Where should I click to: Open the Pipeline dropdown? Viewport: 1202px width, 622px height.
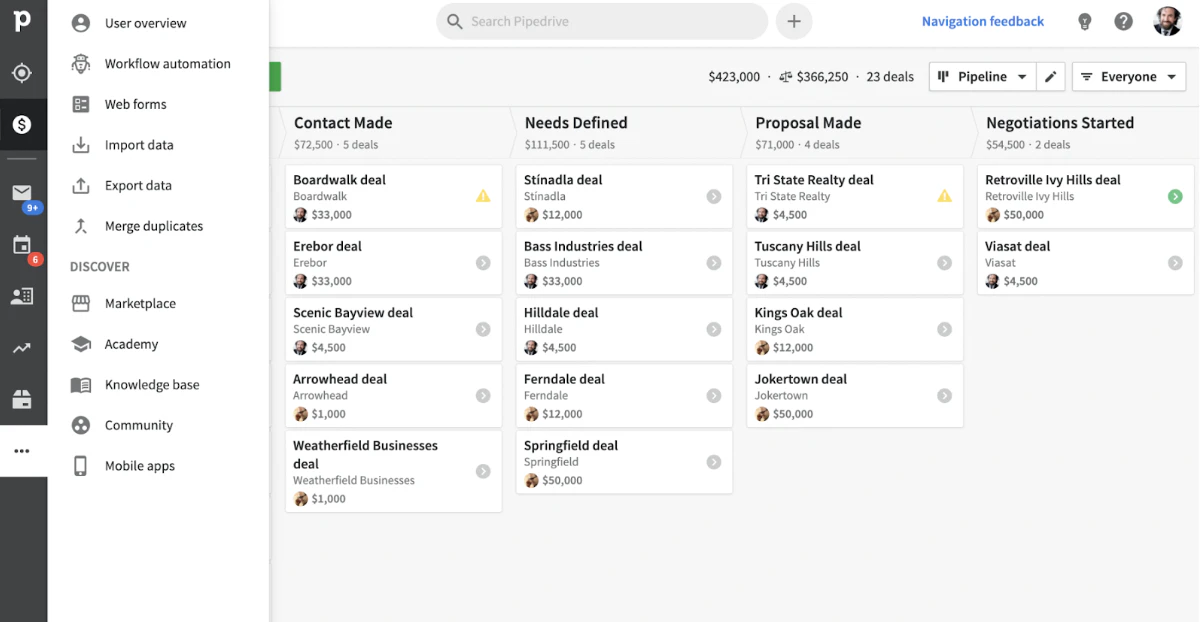click(982, 77)
